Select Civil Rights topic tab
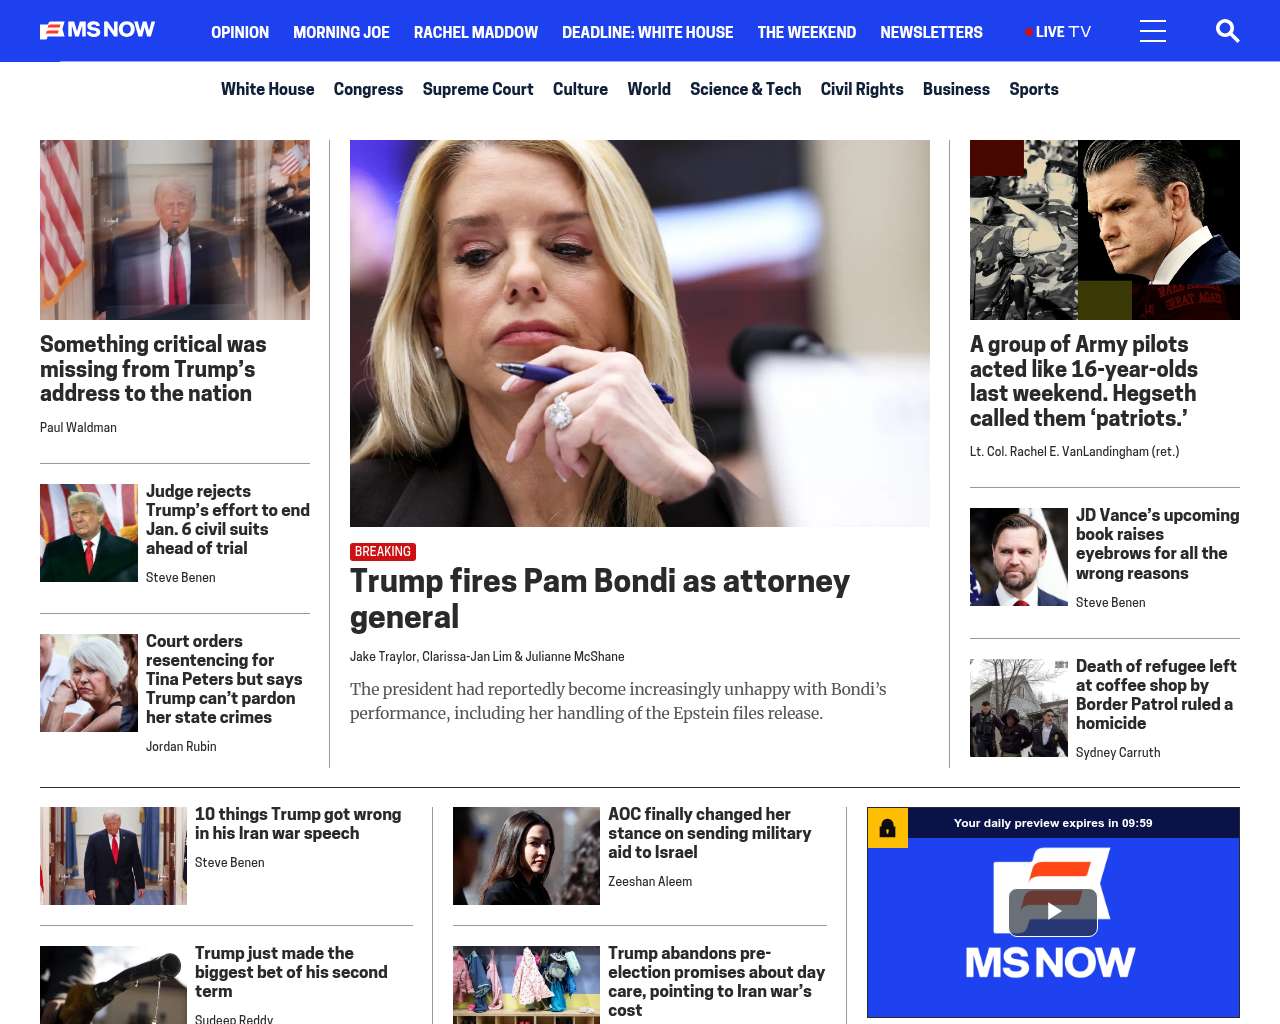The height and width of the screenshot is (1024, 1280). (x=862, y=89)
